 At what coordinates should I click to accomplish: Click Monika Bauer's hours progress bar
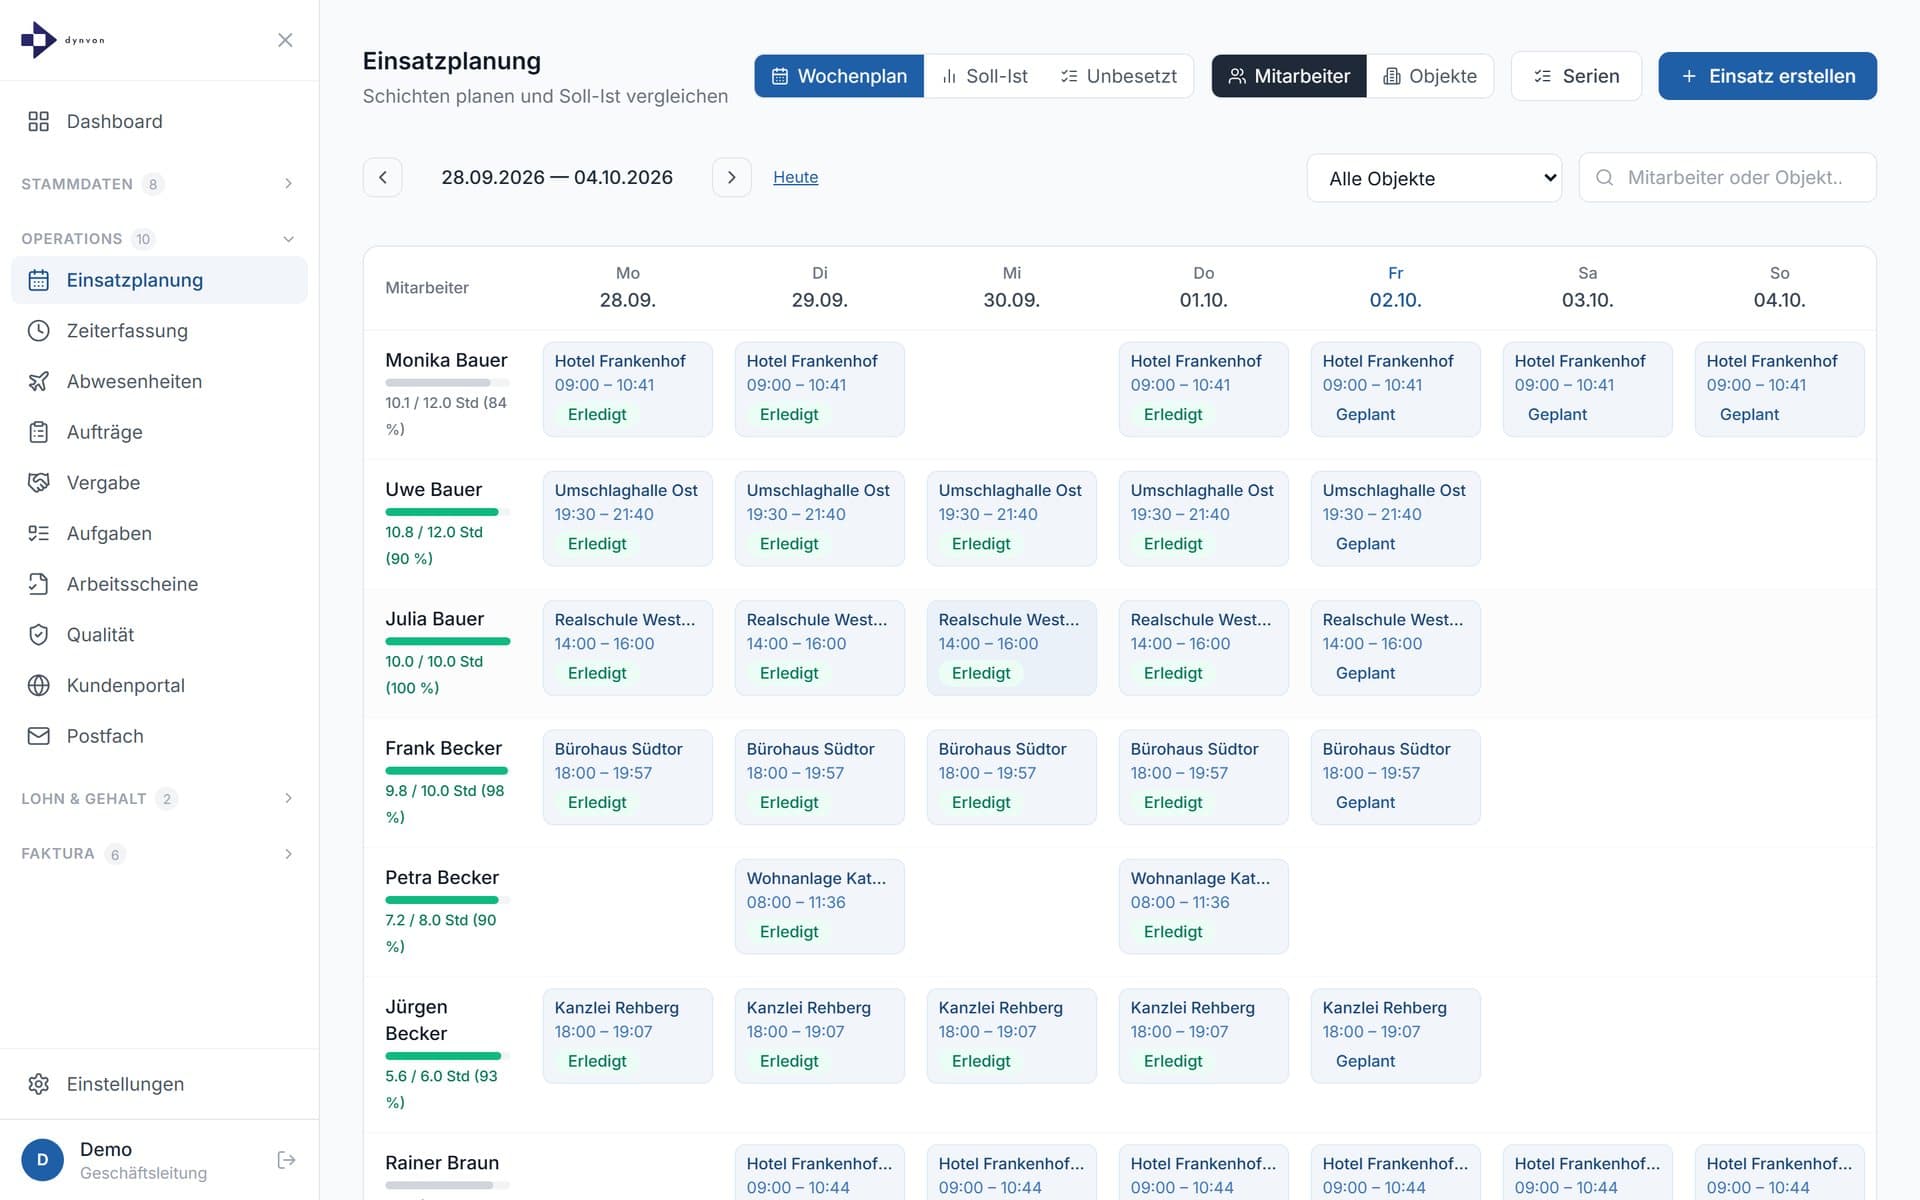click(447, 383)
